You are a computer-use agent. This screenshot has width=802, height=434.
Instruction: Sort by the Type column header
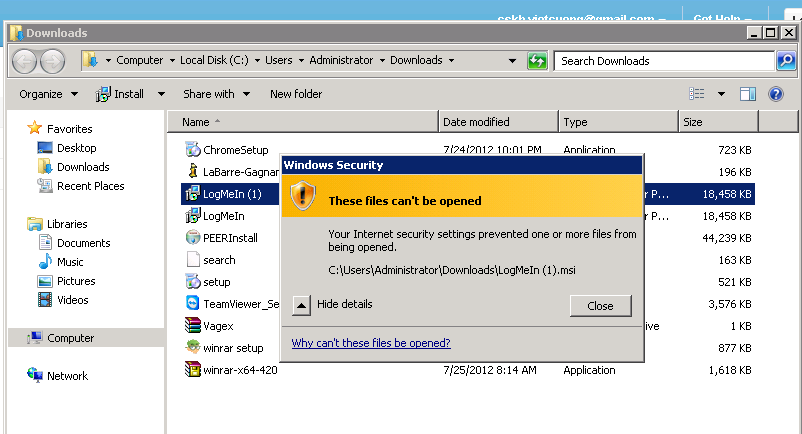pos(618,122)
